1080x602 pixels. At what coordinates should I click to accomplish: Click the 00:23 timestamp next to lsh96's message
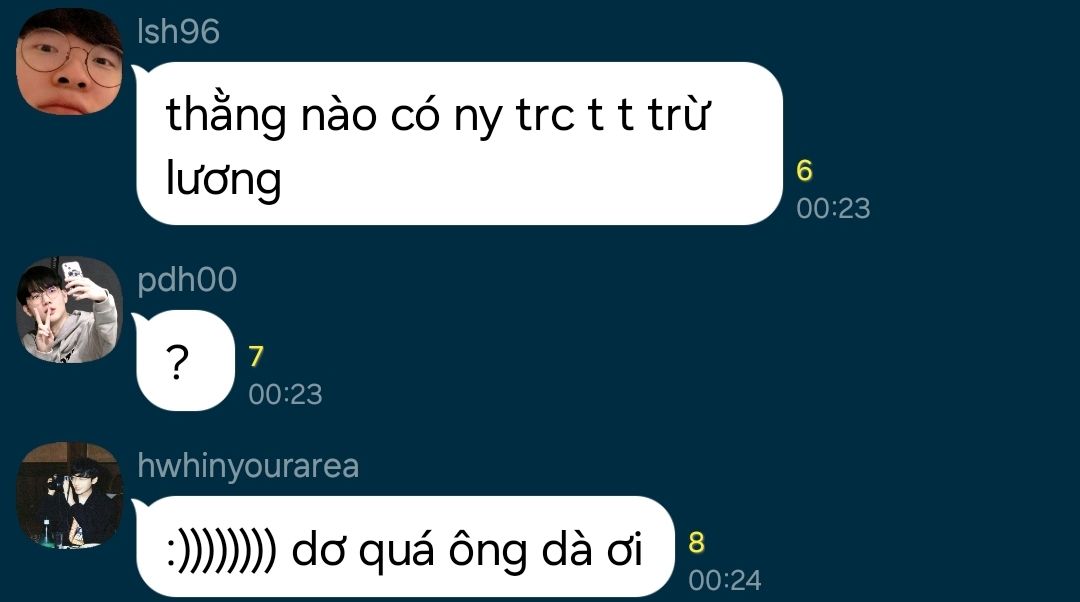coord(833,208)
